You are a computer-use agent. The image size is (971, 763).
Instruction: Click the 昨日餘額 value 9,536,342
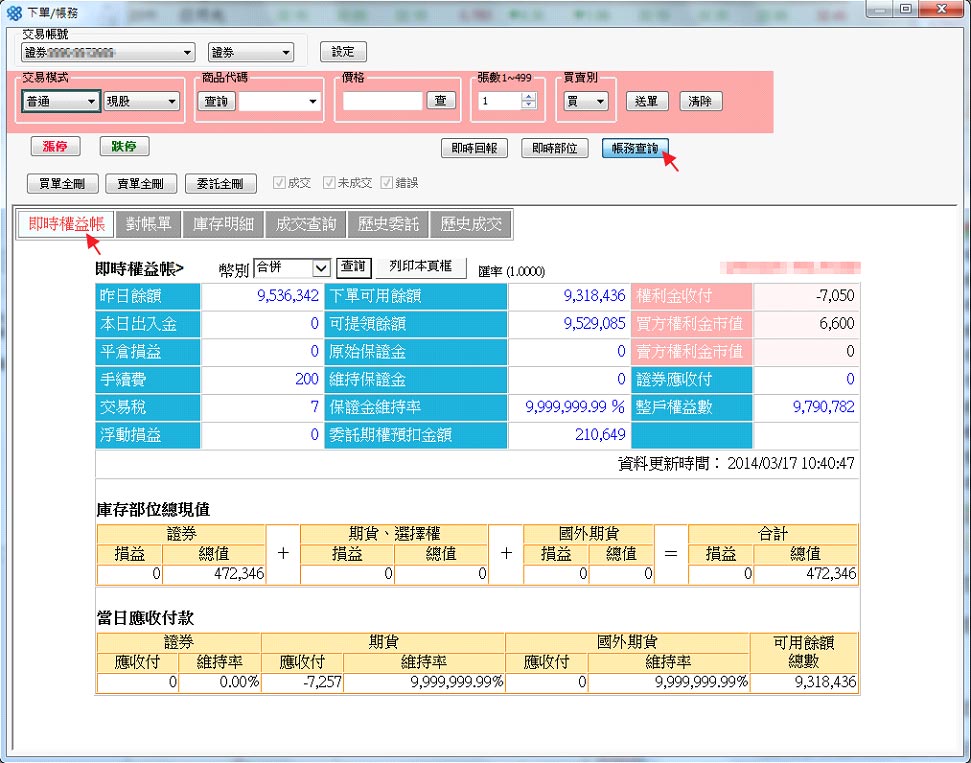(288, 296)
